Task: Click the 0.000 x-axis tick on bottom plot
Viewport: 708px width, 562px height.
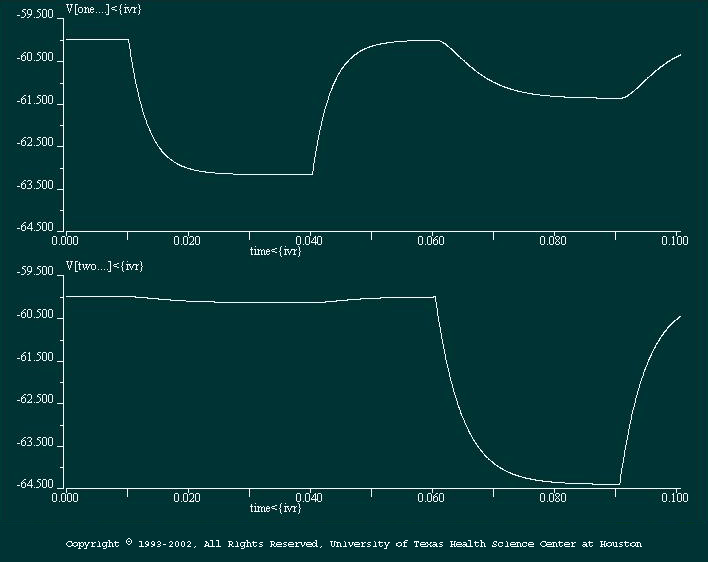Action: pos(65,497)
